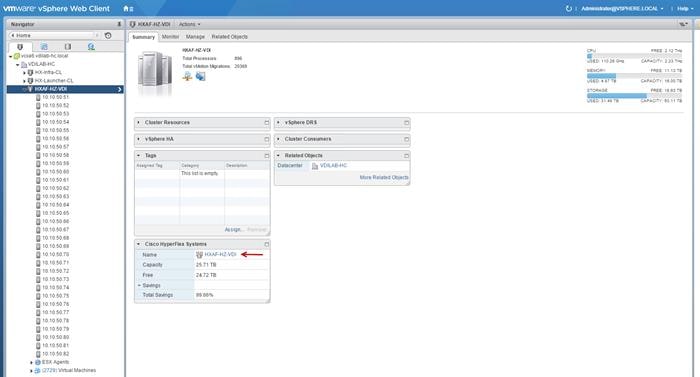Open the vSphere Home icon

[x=126, y=8]
